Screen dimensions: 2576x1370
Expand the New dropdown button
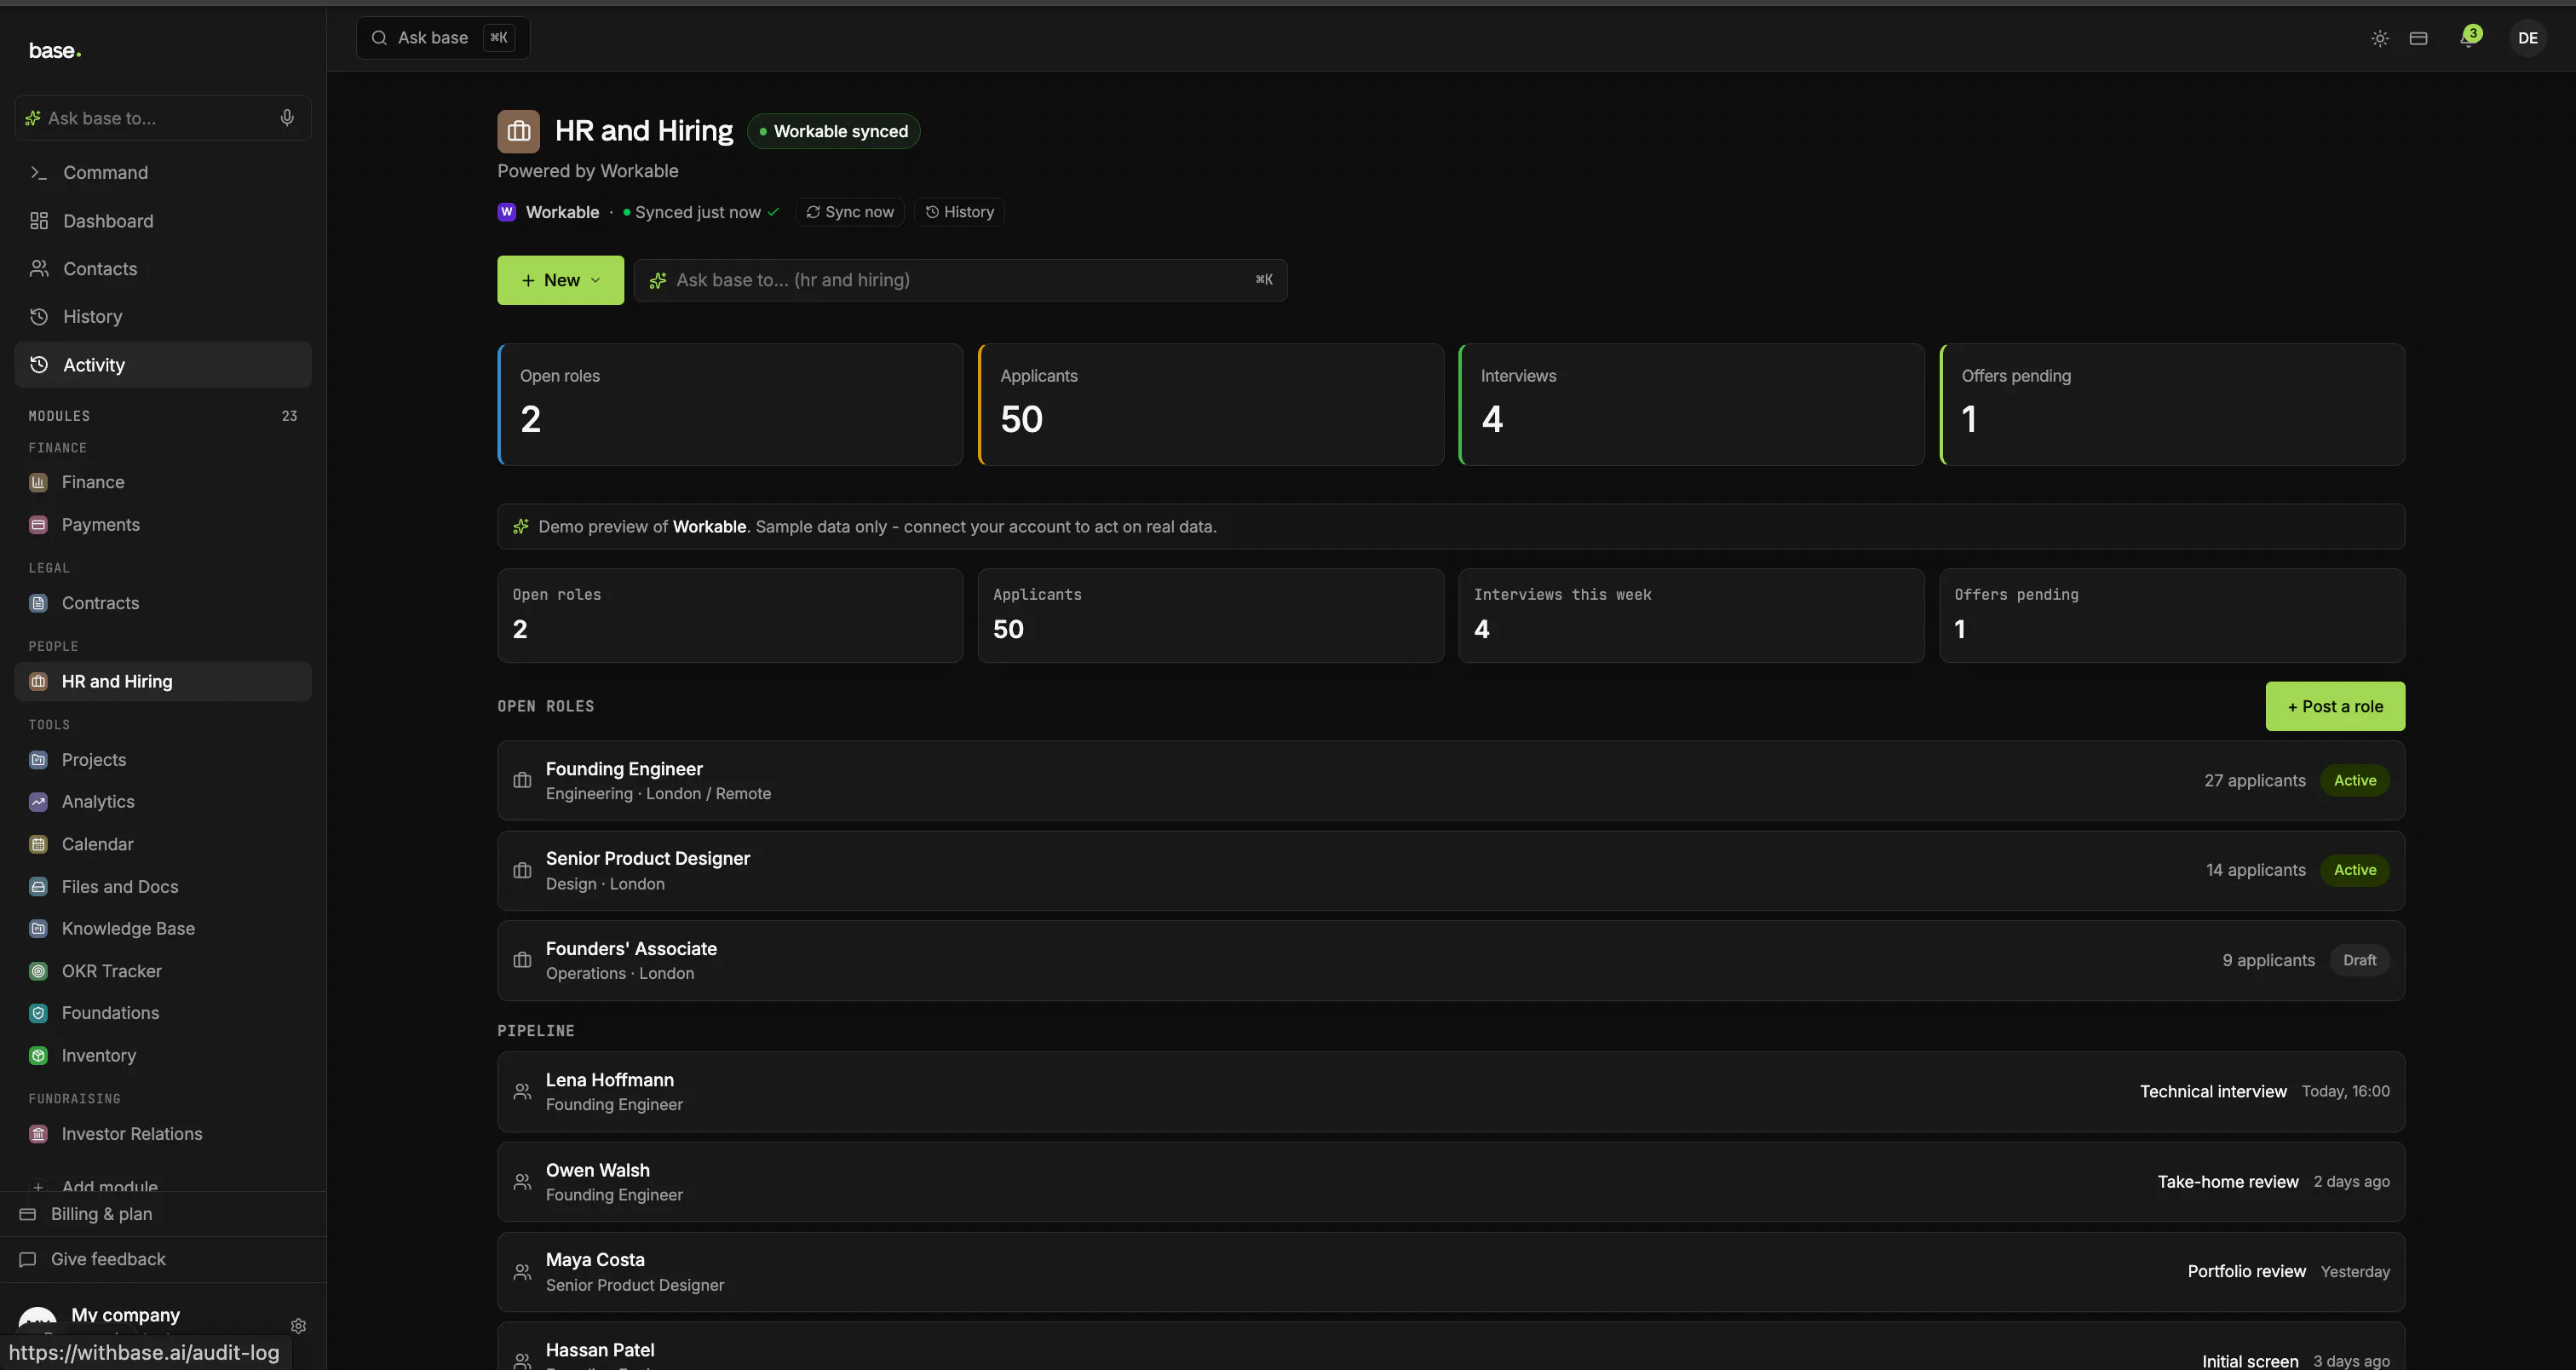pyautogui.click(x=560, y=280)
